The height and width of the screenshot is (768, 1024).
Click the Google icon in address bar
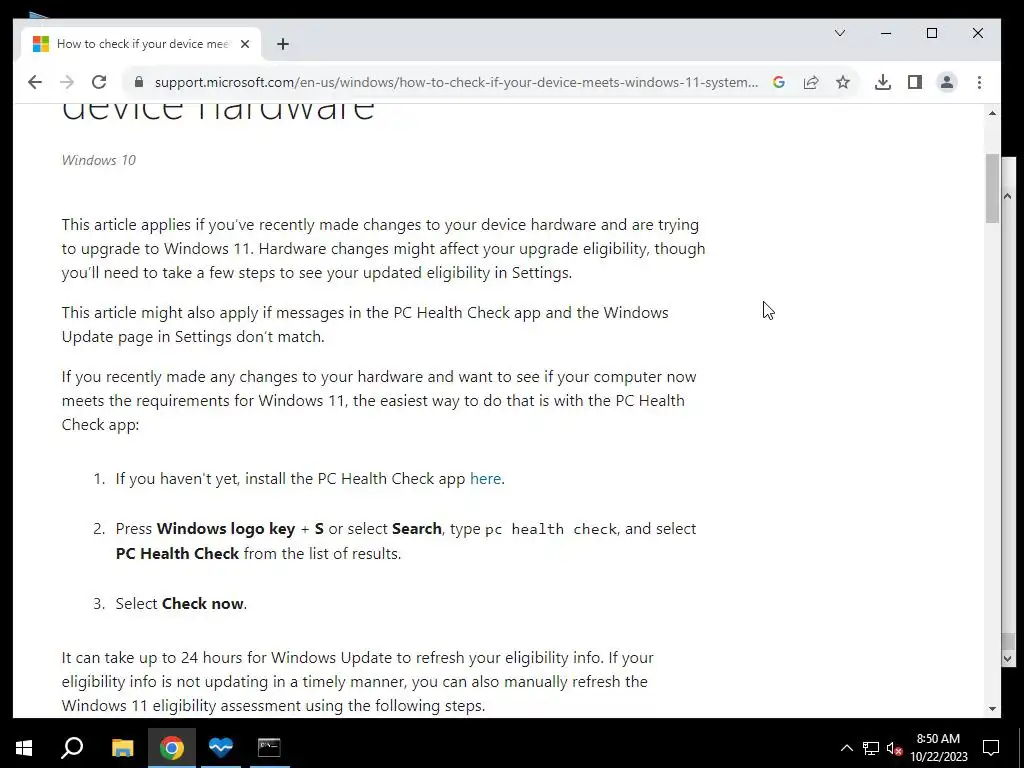pos(778,82)
